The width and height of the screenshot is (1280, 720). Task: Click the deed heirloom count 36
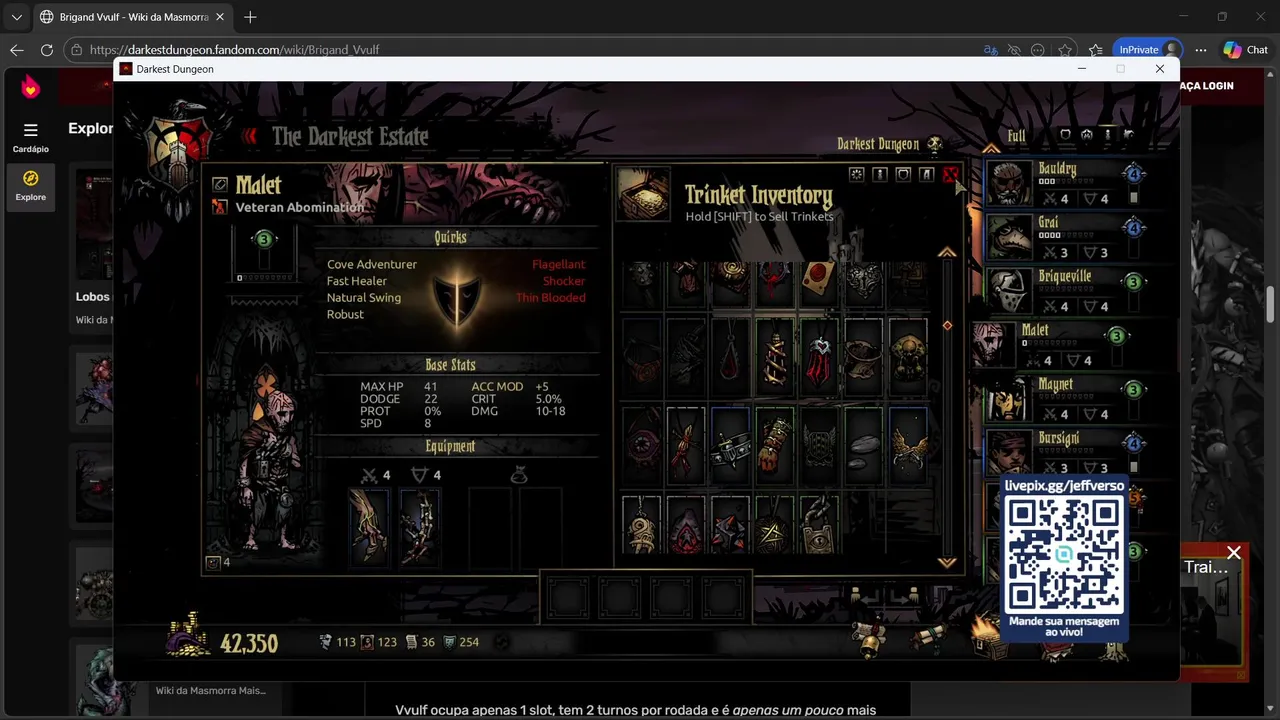click(420, 642)
